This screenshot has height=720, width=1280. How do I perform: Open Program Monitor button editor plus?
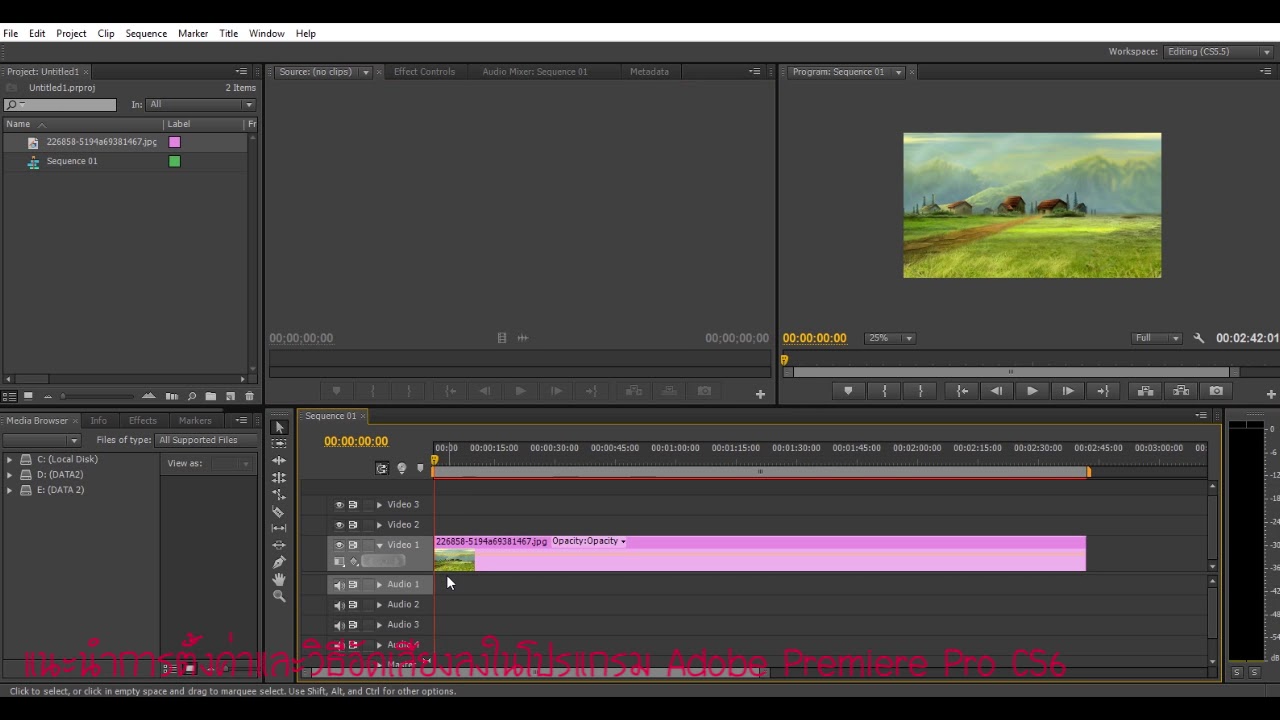(x=1271, y=394)
